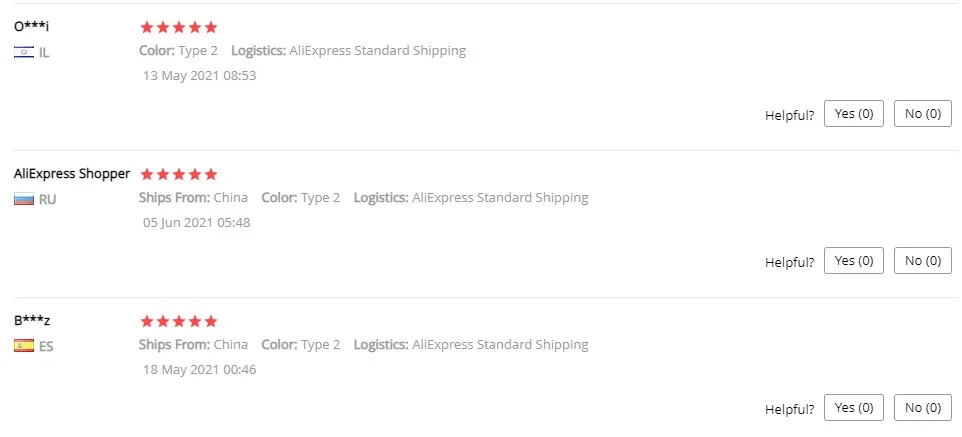This screenshot has height=437, width=962.
Task: Click the Russia flag icon beside RU
Action: [x=24, y=199]
